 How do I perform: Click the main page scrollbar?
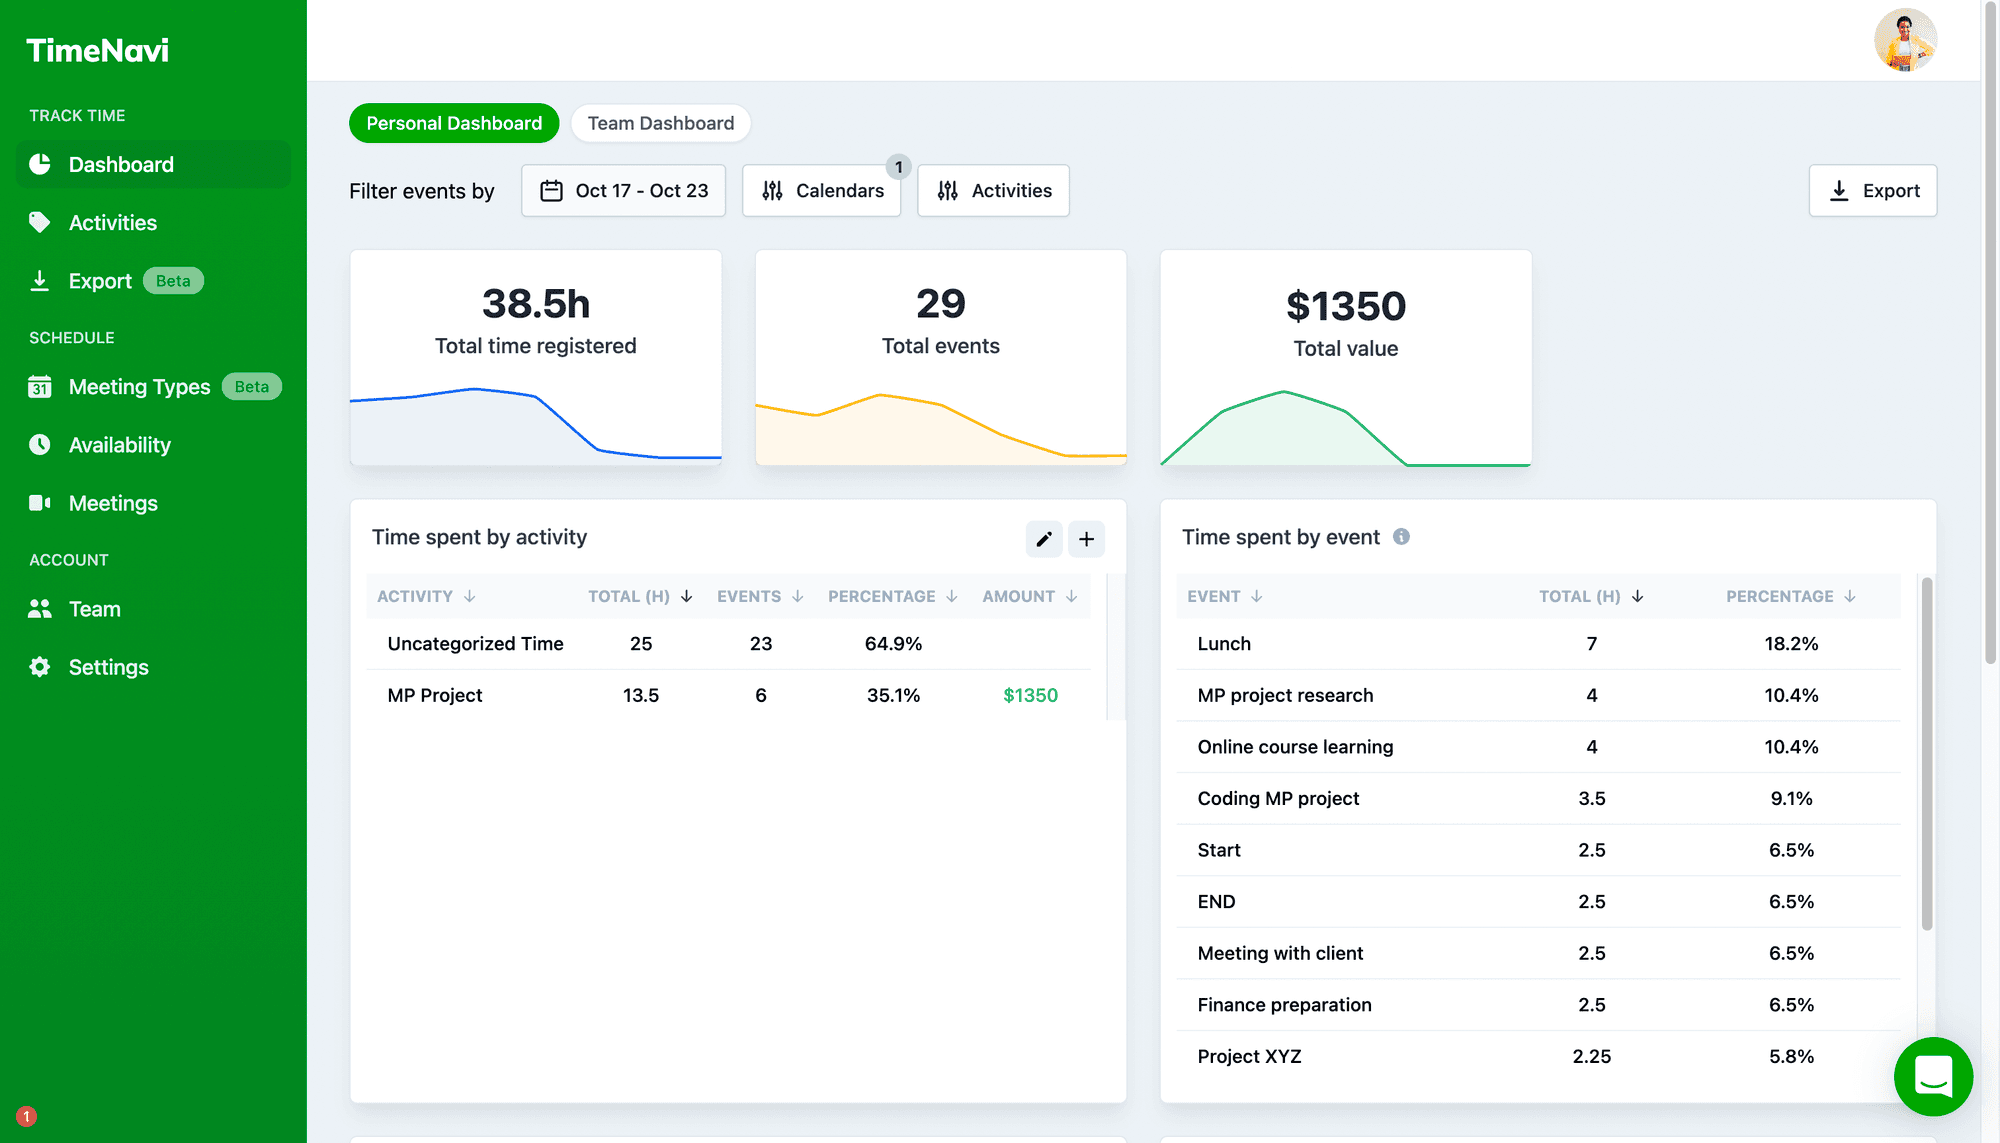(x=1990, y=334)
